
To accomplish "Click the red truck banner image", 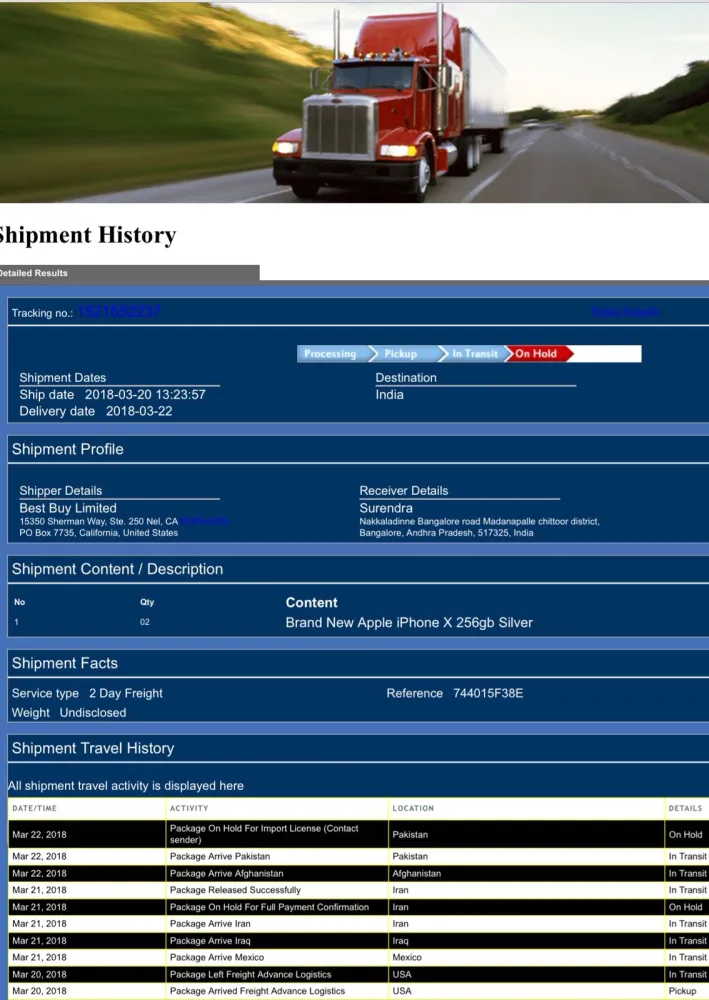I will [x=354, y=102].
